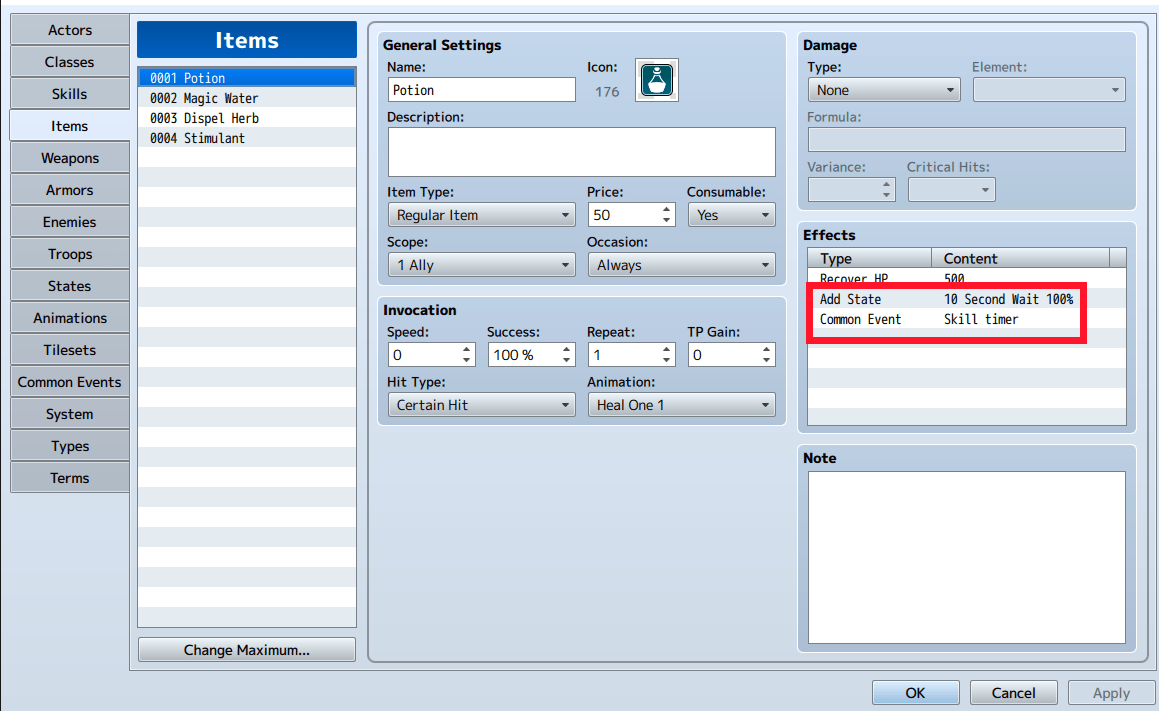Switch to Common Events section
Viewport: 1159px width, 711px height.
[x=69, y=381]
